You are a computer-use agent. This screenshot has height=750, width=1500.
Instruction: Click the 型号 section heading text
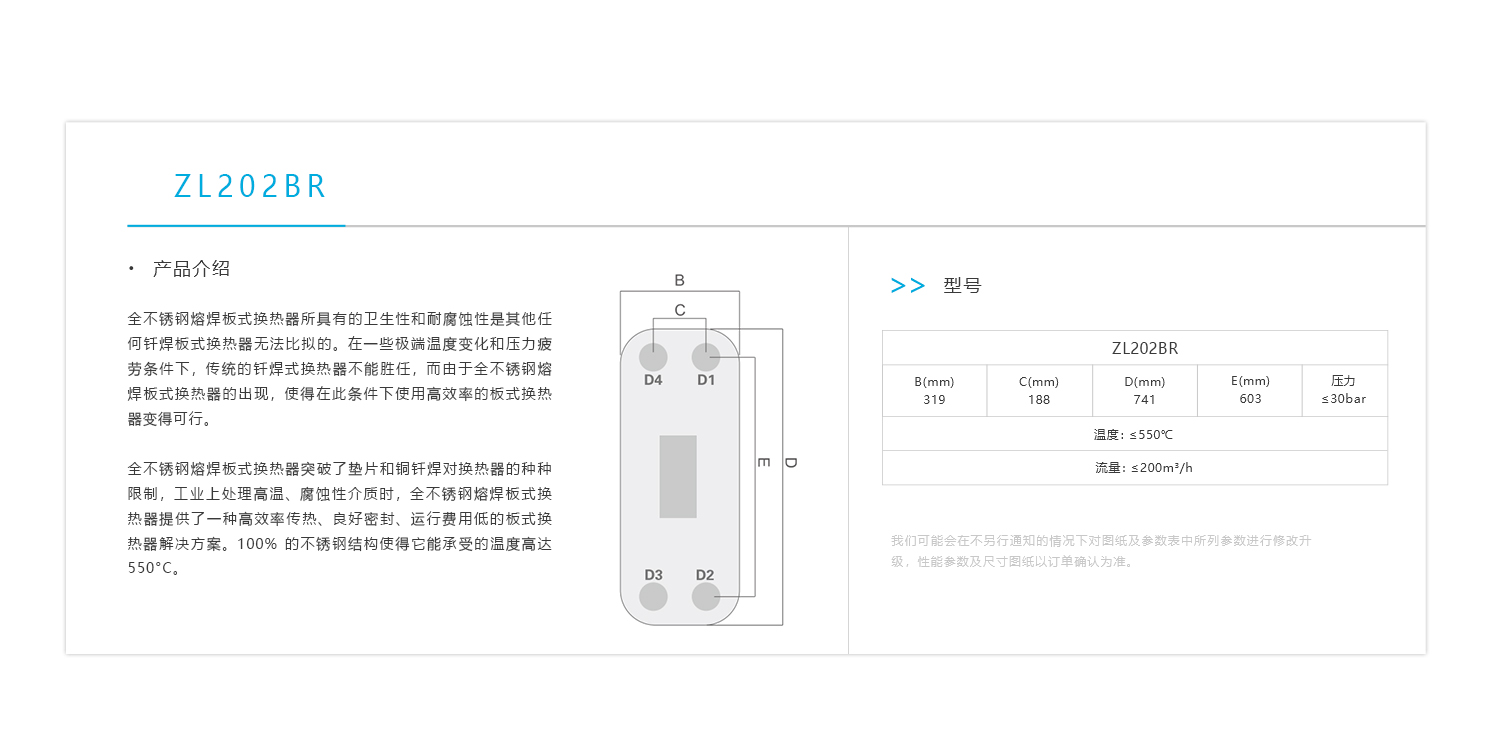click(962, 286)
